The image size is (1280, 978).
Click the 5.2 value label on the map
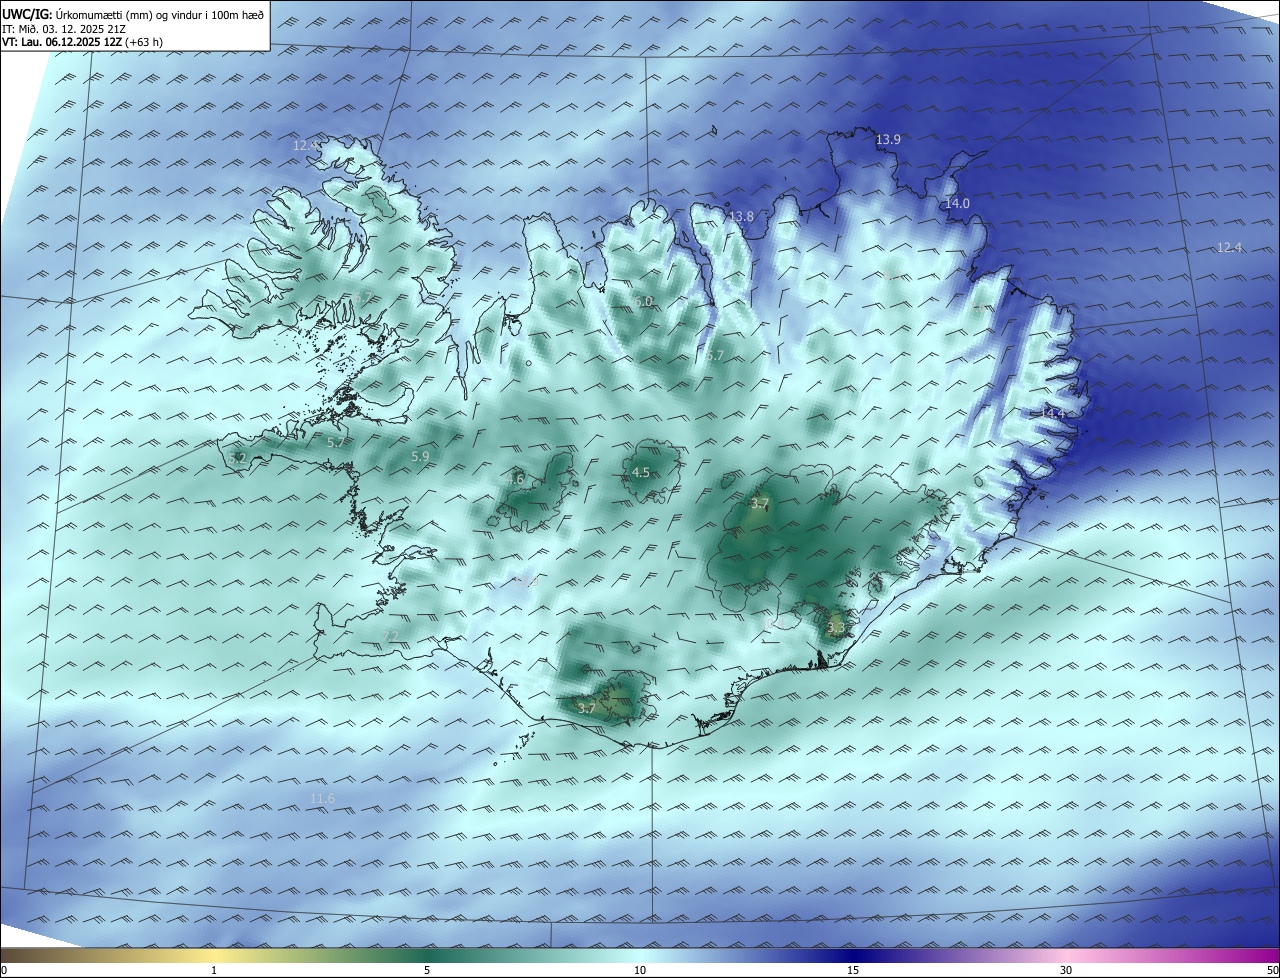coord(237,458)
